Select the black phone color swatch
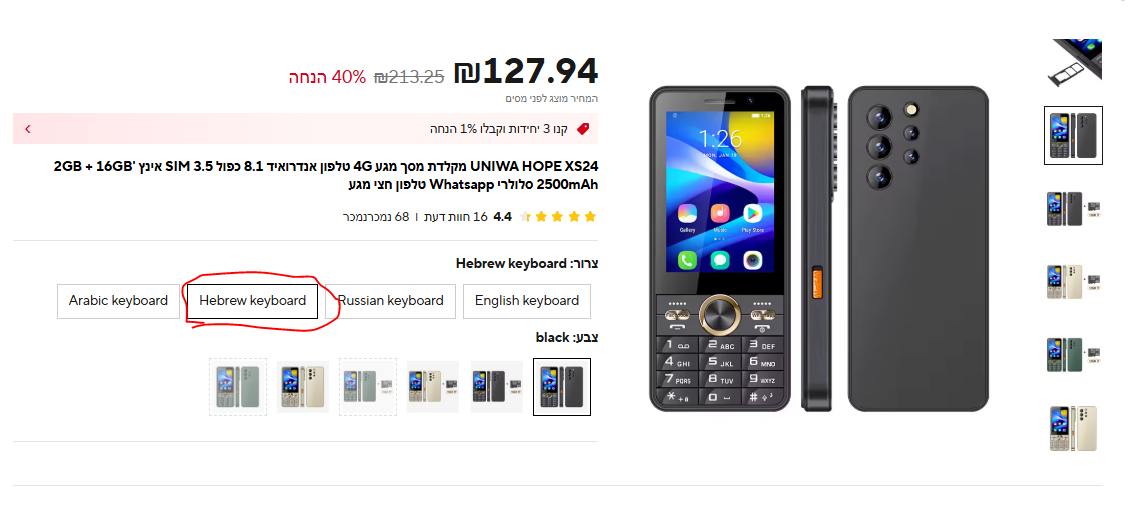 (x=562, y=387)
